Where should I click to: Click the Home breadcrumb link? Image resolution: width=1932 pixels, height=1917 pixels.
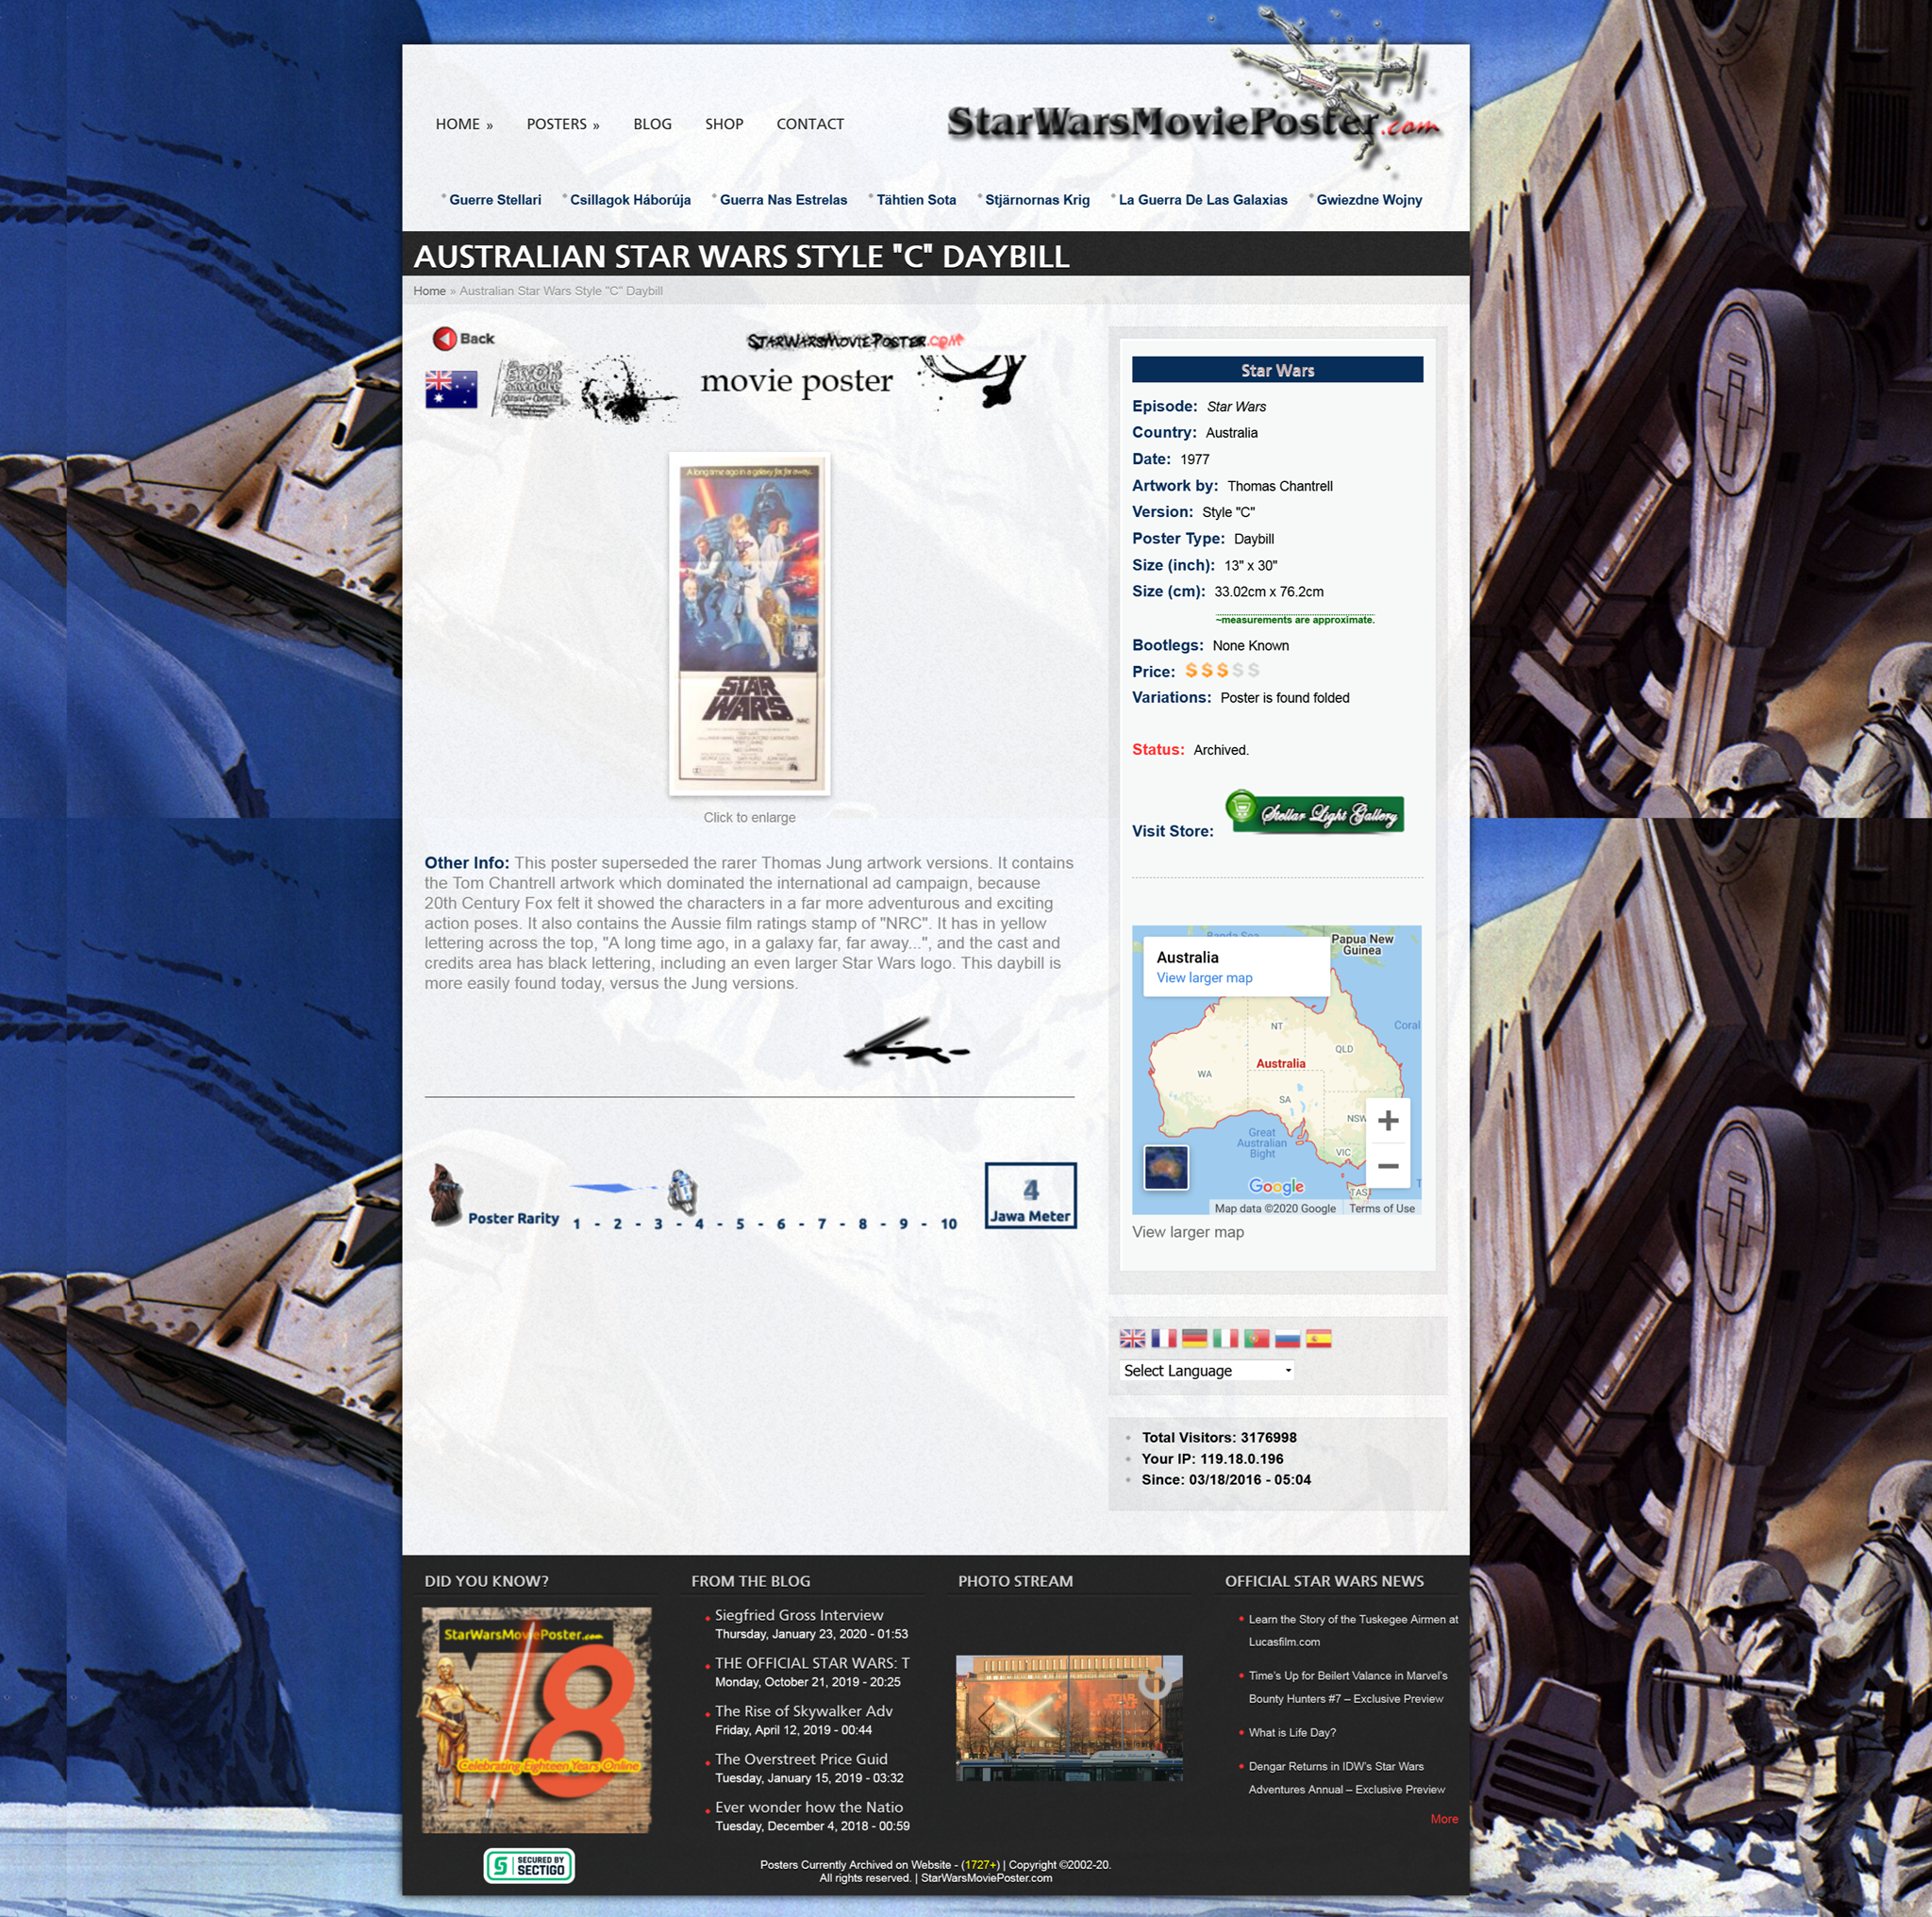coord(429,291)
